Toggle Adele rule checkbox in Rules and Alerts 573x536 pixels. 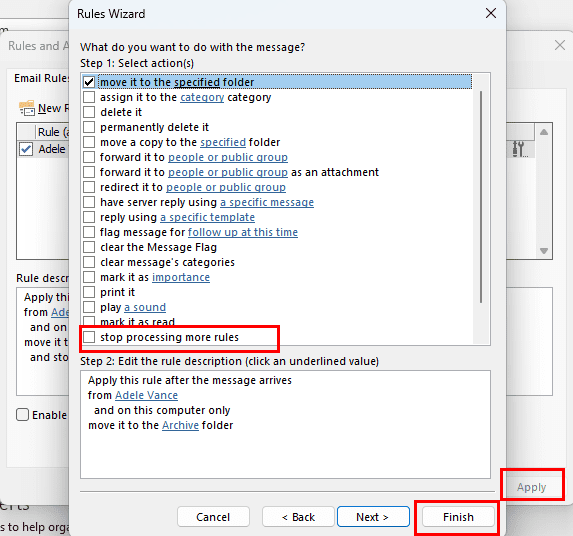click(x=26, y=149)
